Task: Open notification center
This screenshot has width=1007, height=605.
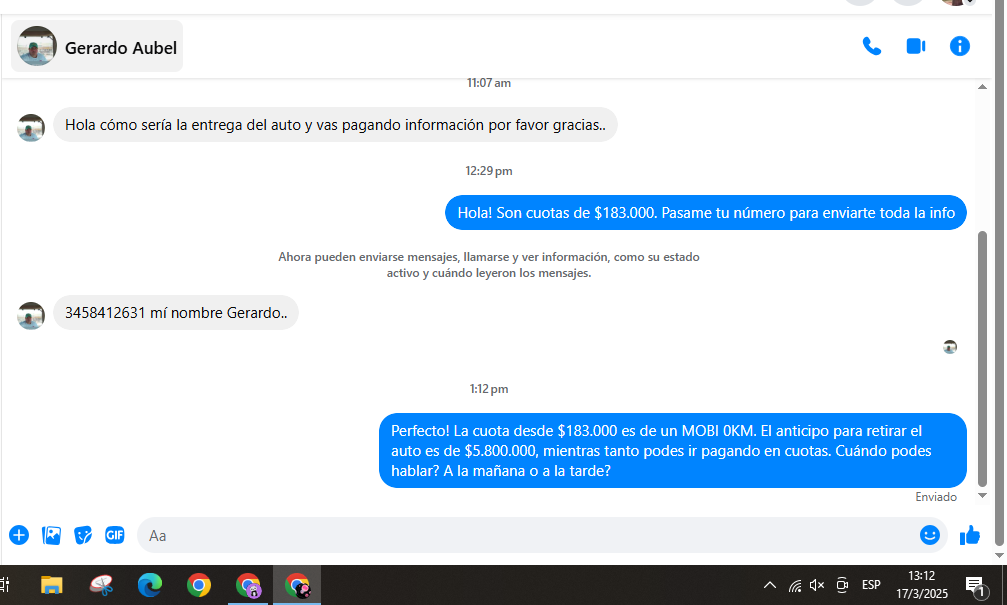Action: pos(975,585)
